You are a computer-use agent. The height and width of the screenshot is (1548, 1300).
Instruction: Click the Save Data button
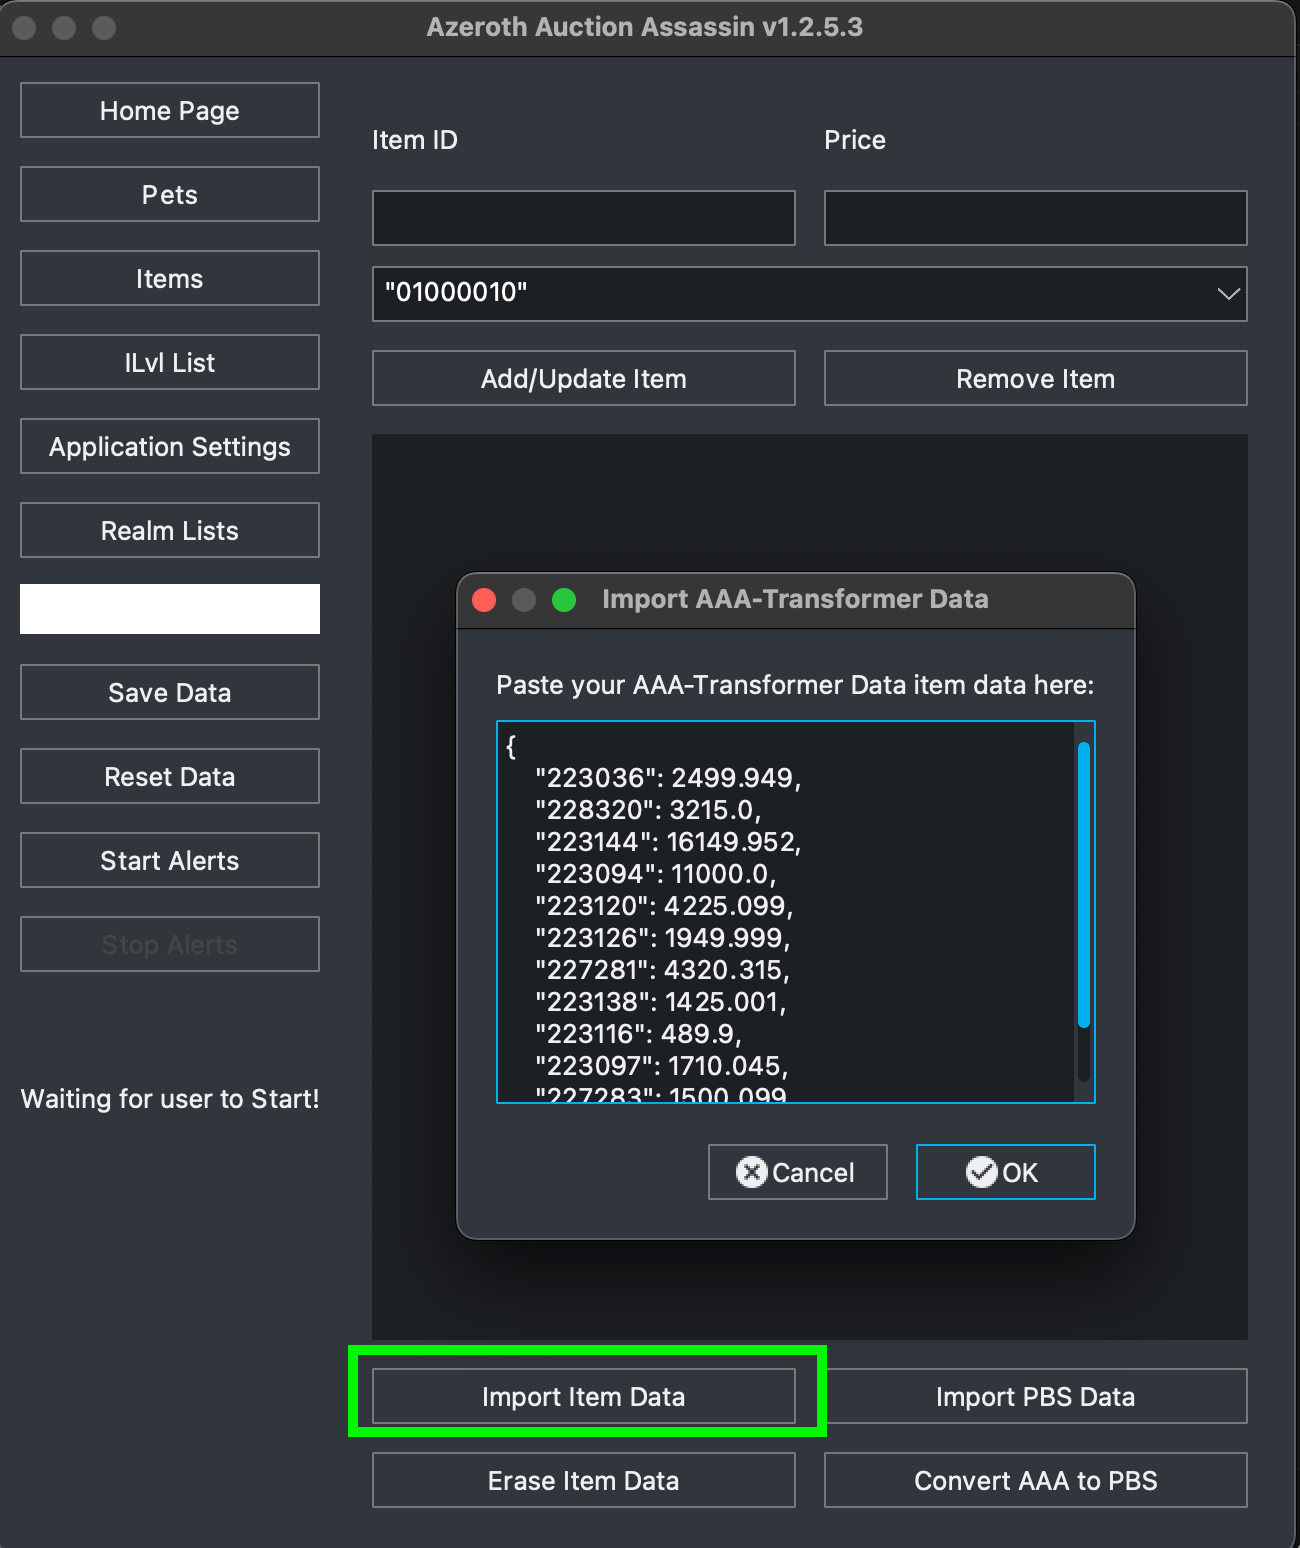coord(170,692)
